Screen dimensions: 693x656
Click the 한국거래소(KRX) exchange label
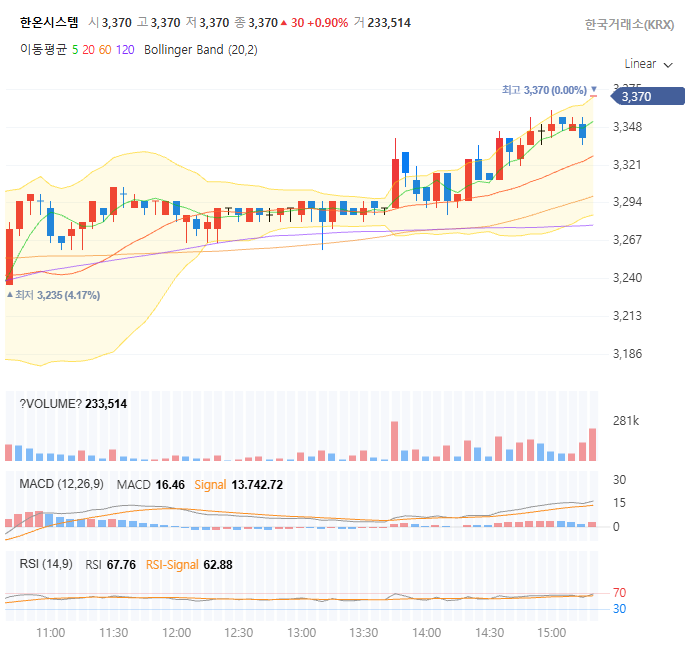click(629, 24)
